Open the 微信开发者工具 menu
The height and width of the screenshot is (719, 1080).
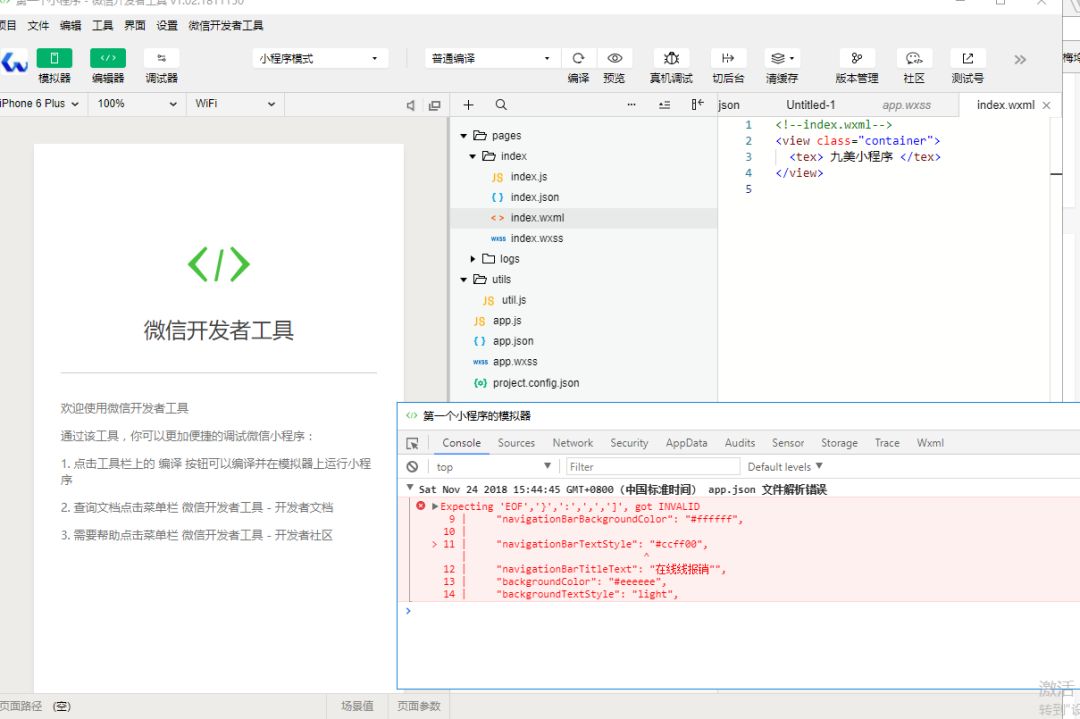226,25
